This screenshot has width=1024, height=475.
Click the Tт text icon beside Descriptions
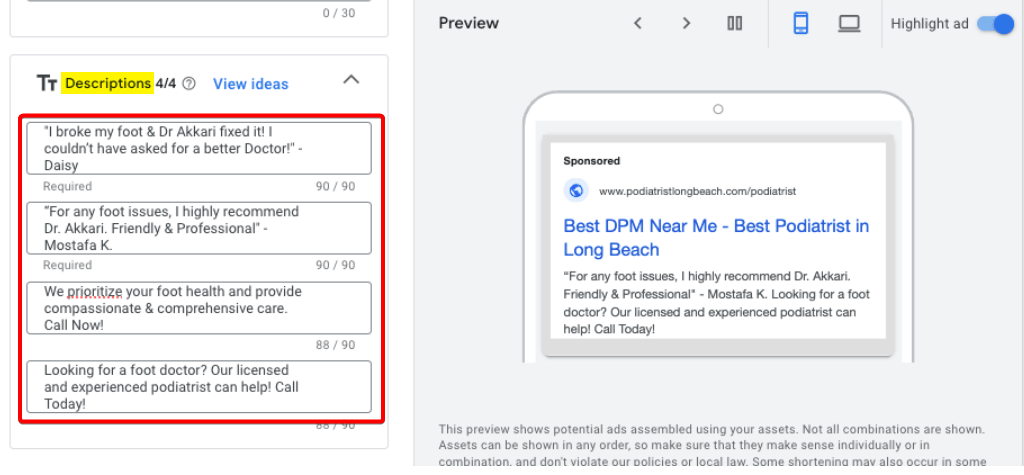tap(46, 84)
